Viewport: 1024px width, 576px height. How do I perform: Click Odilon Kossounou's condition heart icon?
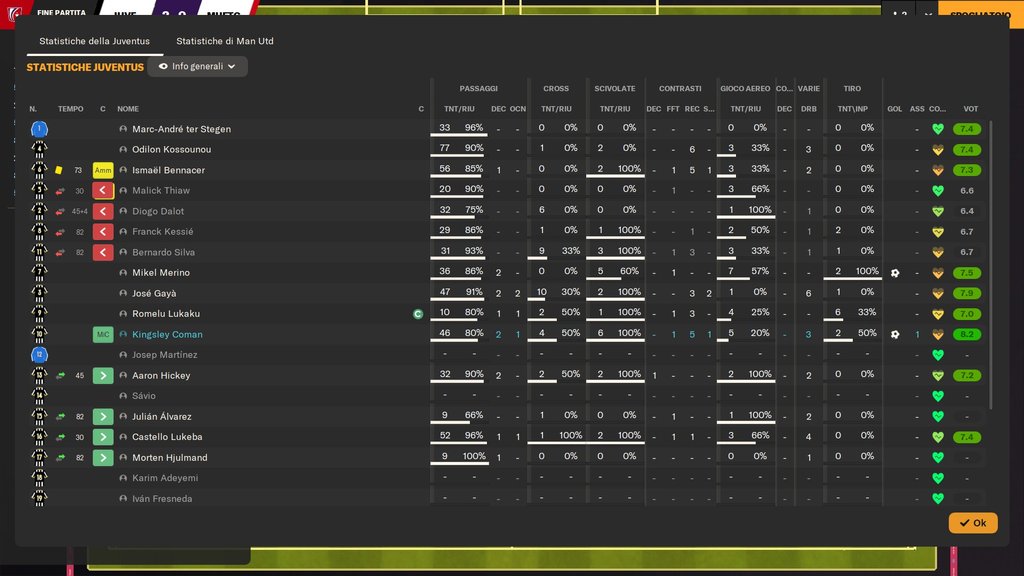[938, 150]
